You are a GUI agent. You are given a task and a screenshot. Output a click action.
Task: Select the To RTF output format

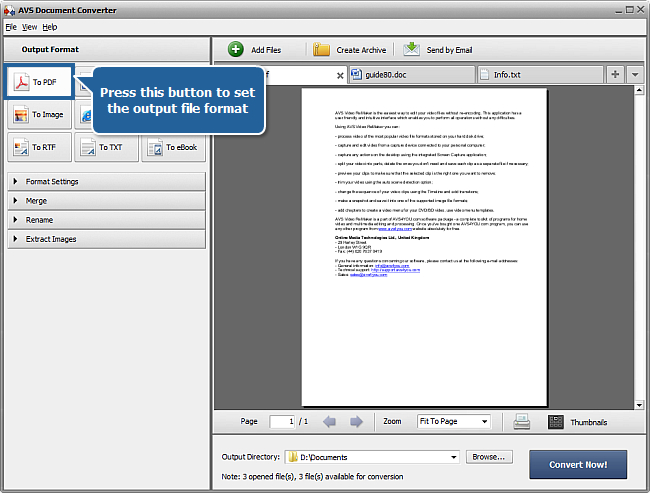coord(39,147)
